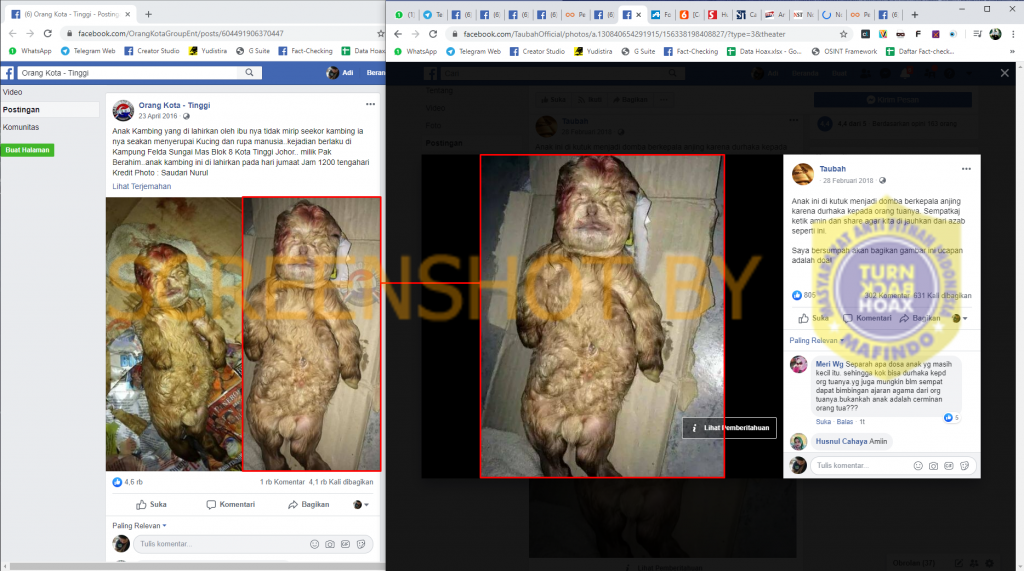Open Data Hoax.xlsx bookmark in right window
The image size is (1024, 571).
pyautogui.click(x=764, y=51)
